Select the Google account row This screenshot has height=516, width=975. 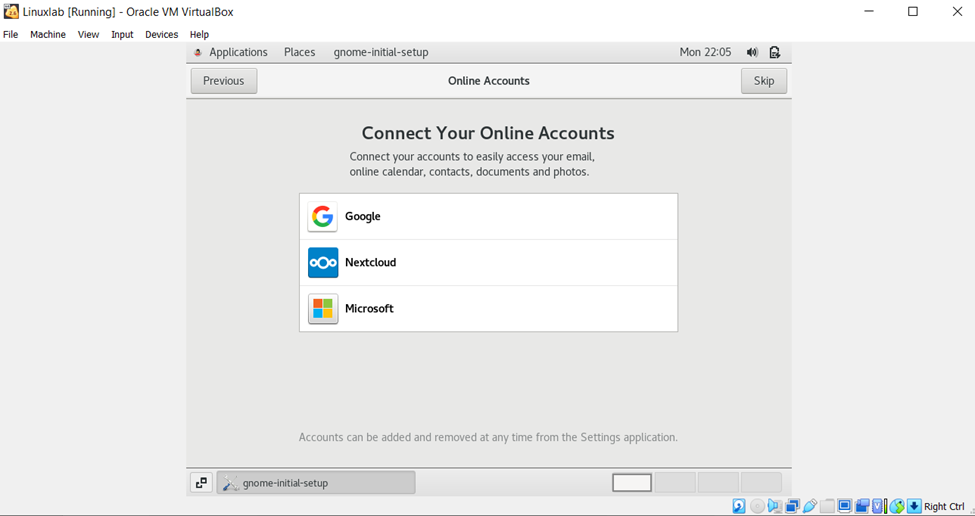click(489, 216)
